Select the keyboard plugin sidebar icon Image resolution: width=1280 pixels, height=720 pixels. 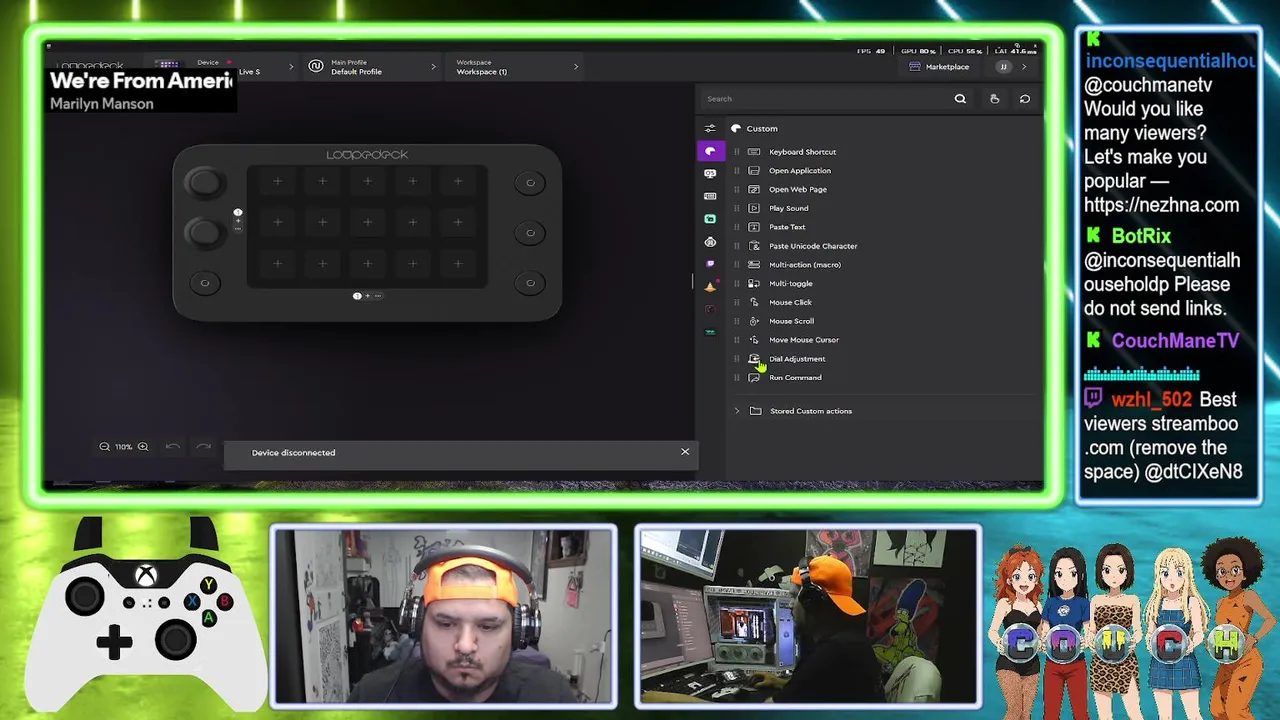click(x=710, y=196)
